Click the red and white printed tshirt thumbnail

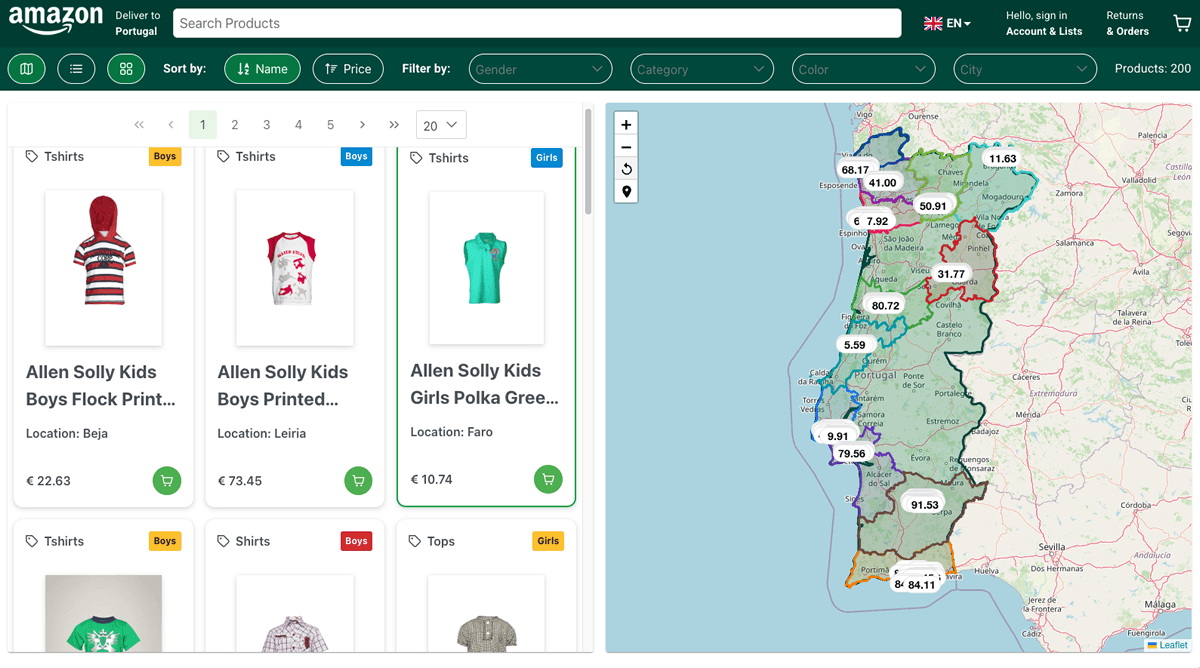click(294, 268)
